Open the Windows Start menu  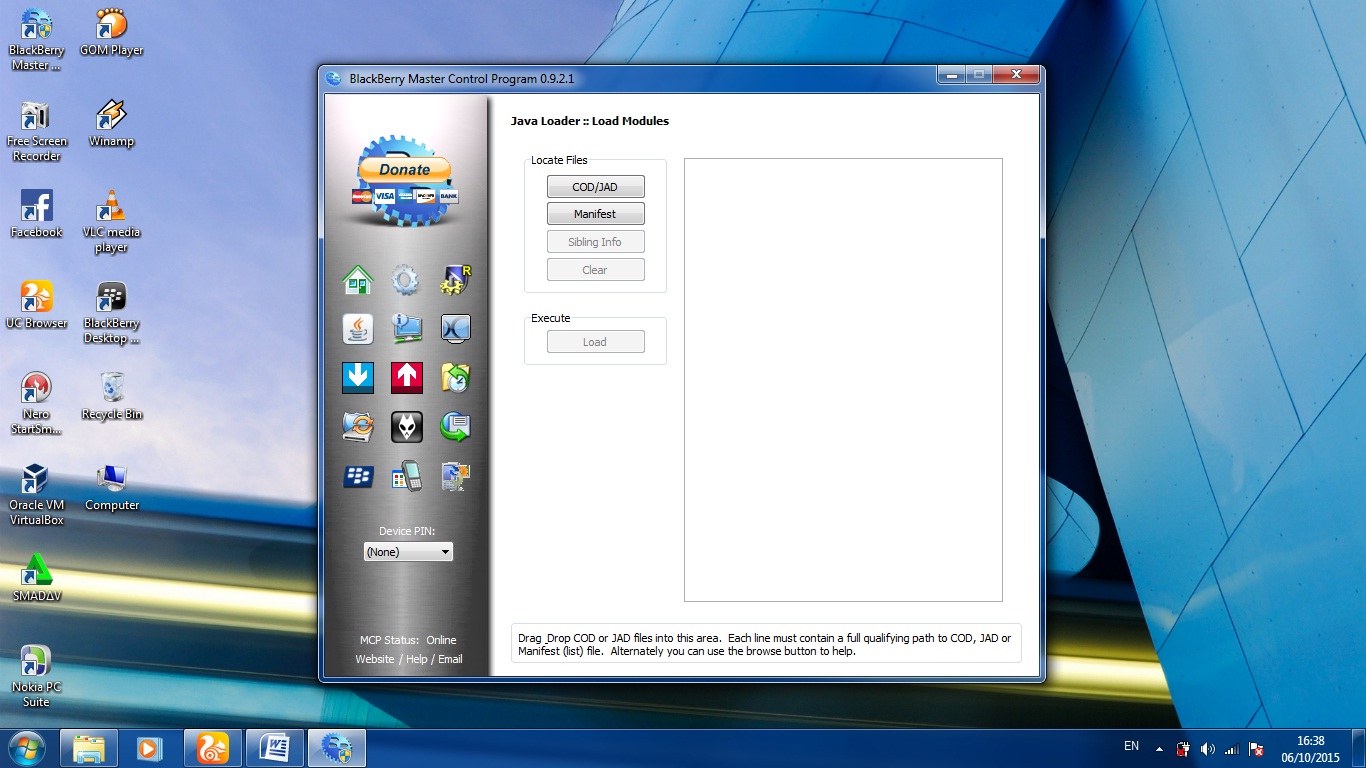tap(27, 748)
